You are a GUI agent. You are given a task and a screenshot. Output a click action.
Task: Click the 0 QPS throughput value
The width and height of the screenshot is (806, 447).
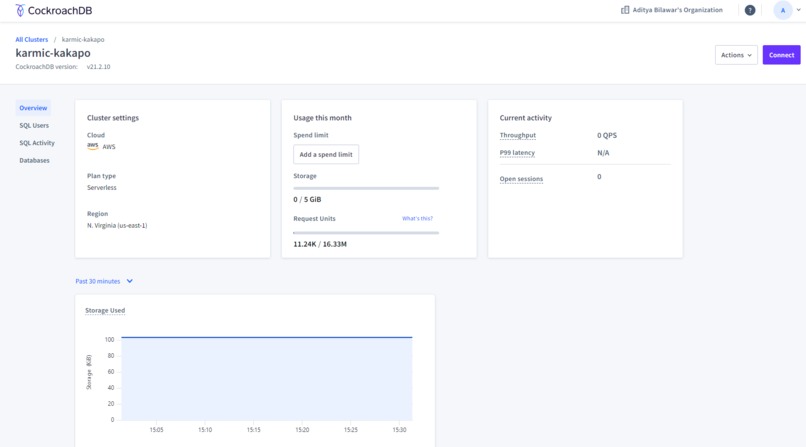tap(607, 135)
